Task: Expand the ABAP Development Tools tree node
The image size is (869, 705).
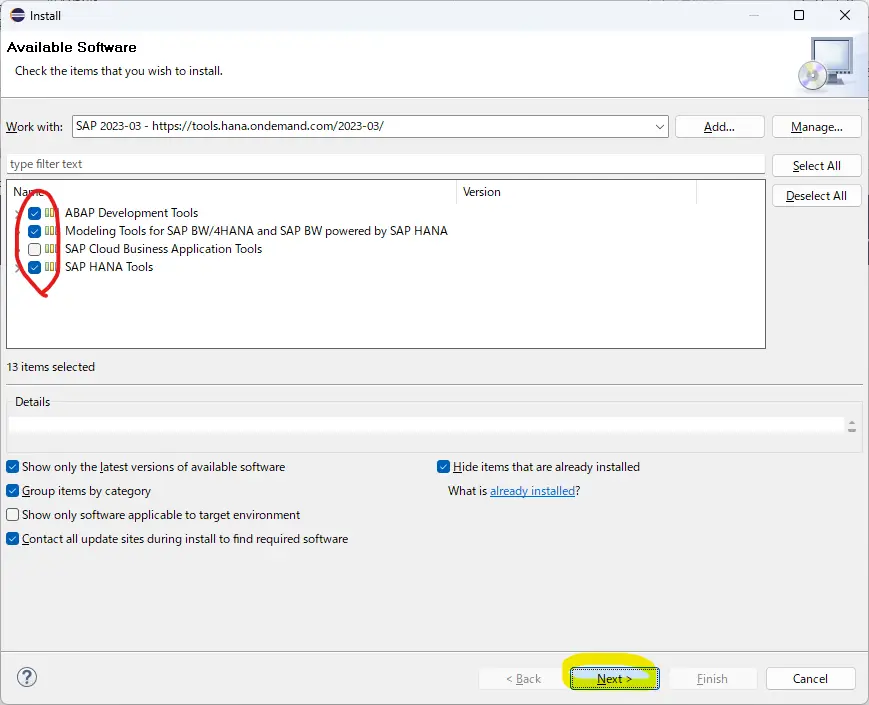Action: pyautogui.click(x=17, y=213)
